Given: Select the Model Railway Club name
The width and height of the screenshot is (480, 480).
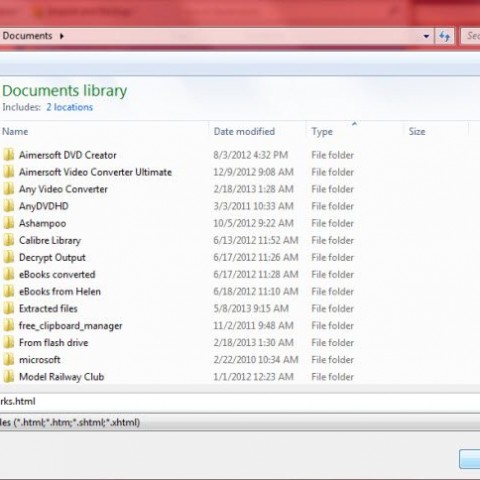Looking at the screenshot, I should point(62,377).
